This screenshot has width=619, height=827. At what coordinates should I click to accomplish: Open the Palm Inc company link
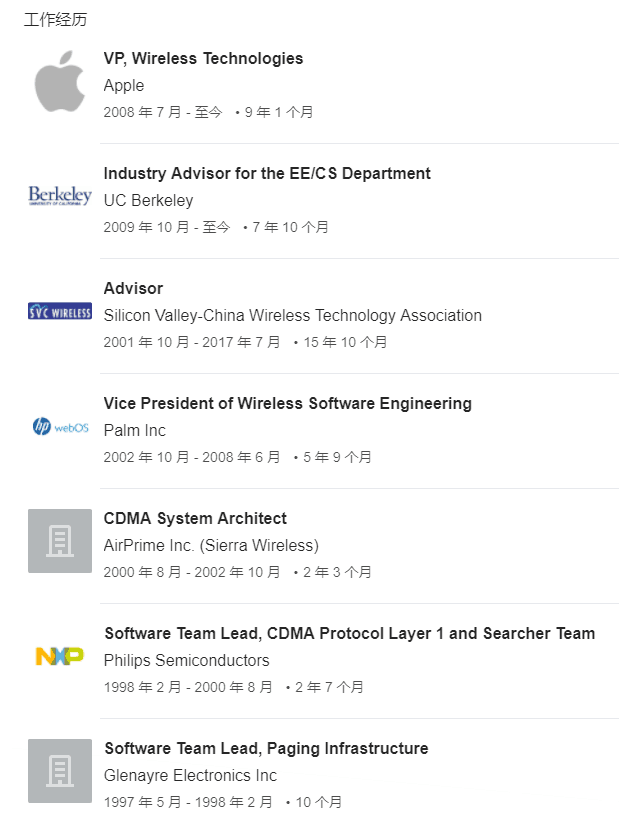(x=135, y=430)
